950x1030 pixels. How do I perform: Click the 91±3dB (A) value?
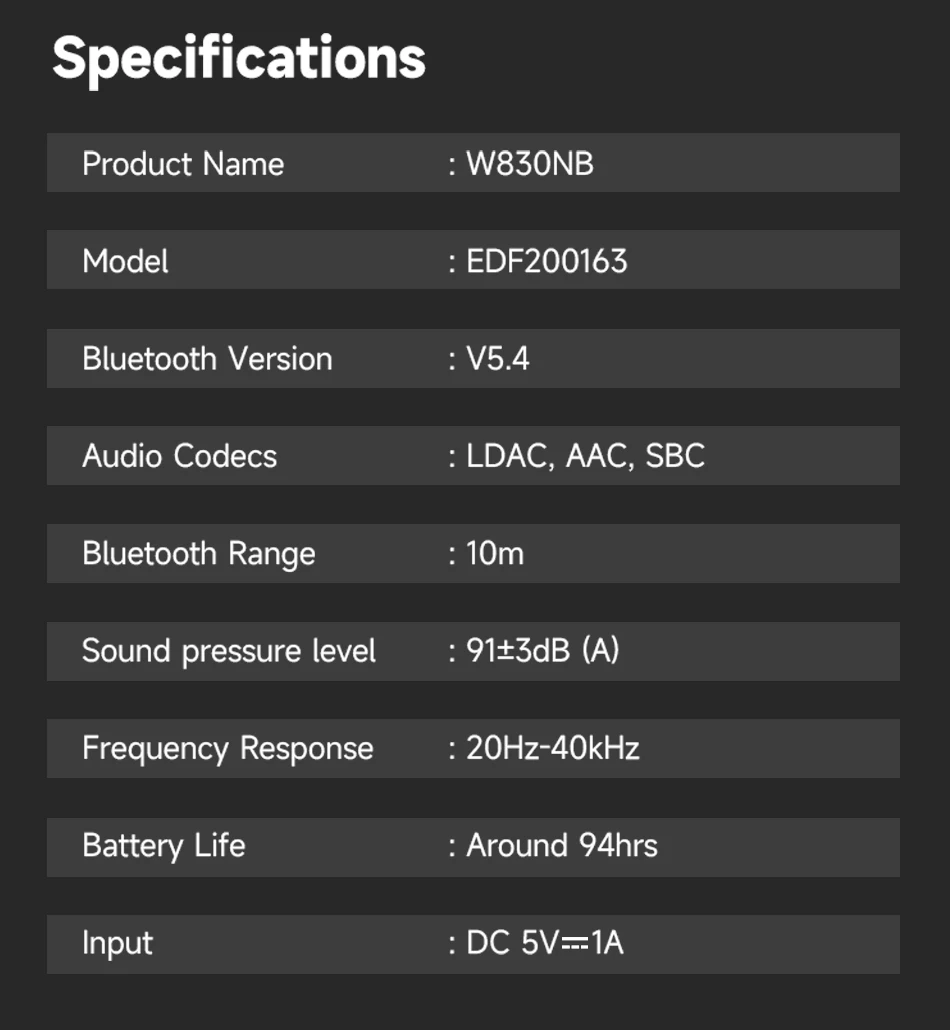click(543, 651)
